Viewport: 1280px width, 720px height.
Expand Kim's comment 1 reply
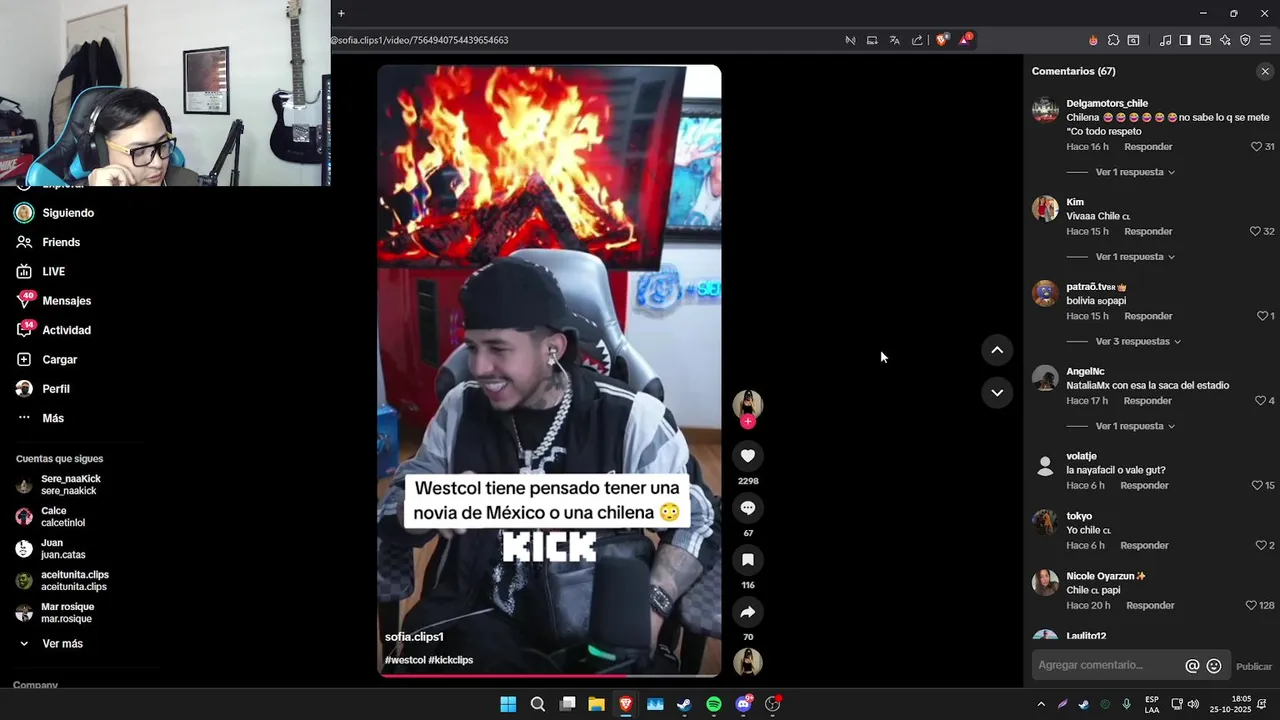click(1135, 257)
